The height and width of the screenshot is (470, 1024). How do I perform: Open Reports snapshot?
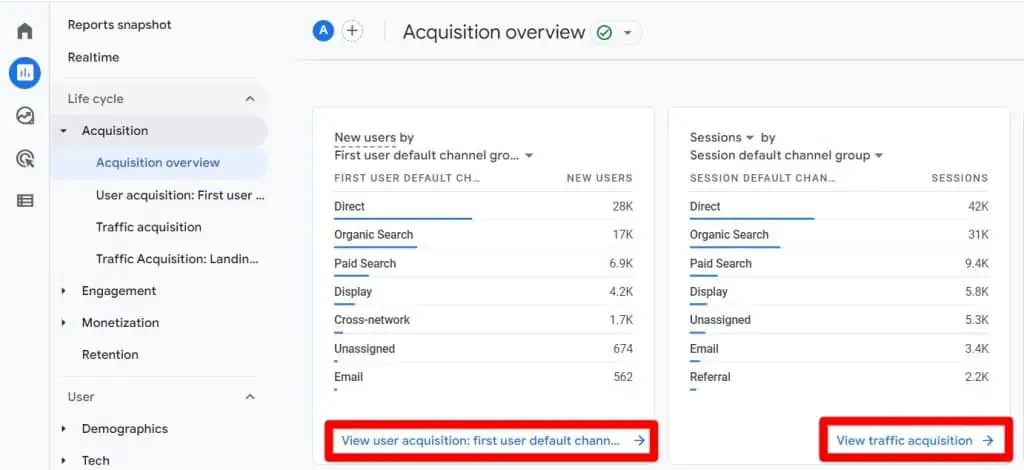[x=120, y=25]
